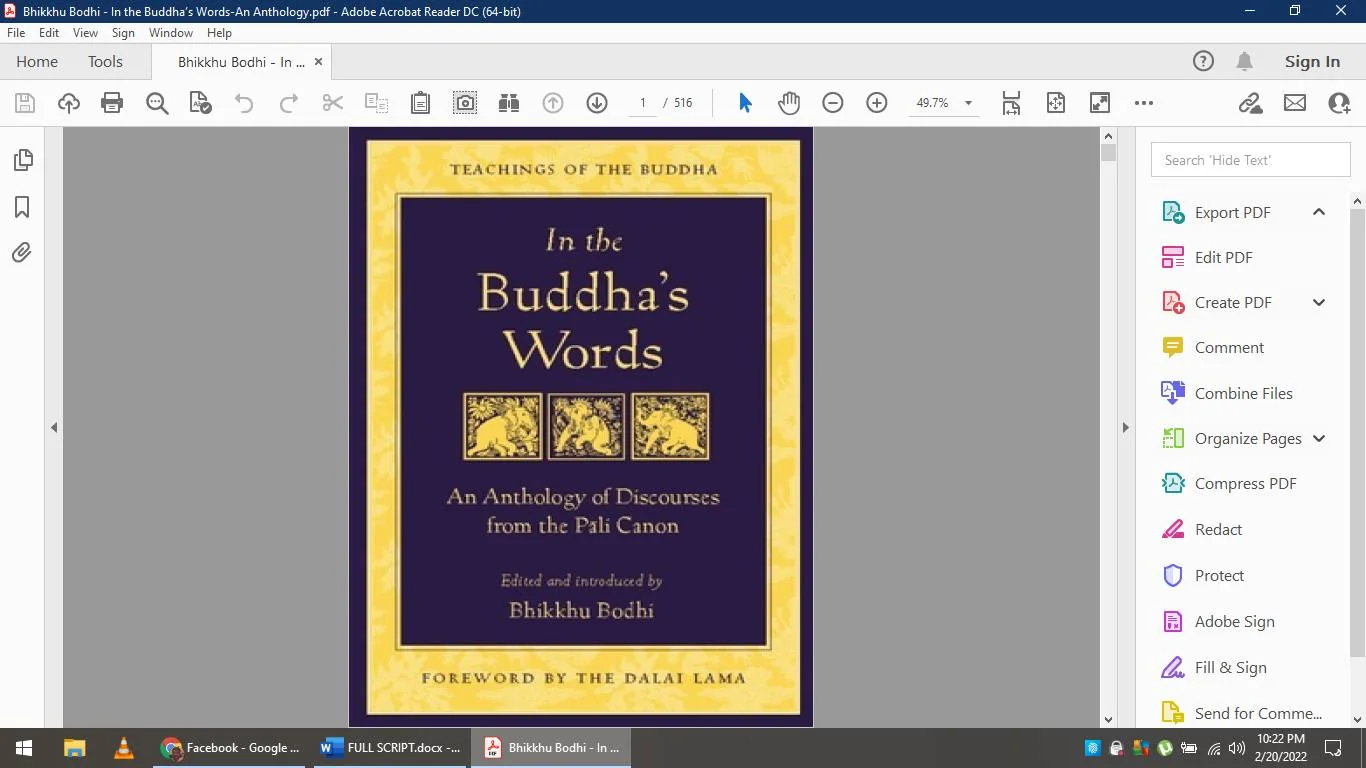Open the Sign menu

pos(123,33)
